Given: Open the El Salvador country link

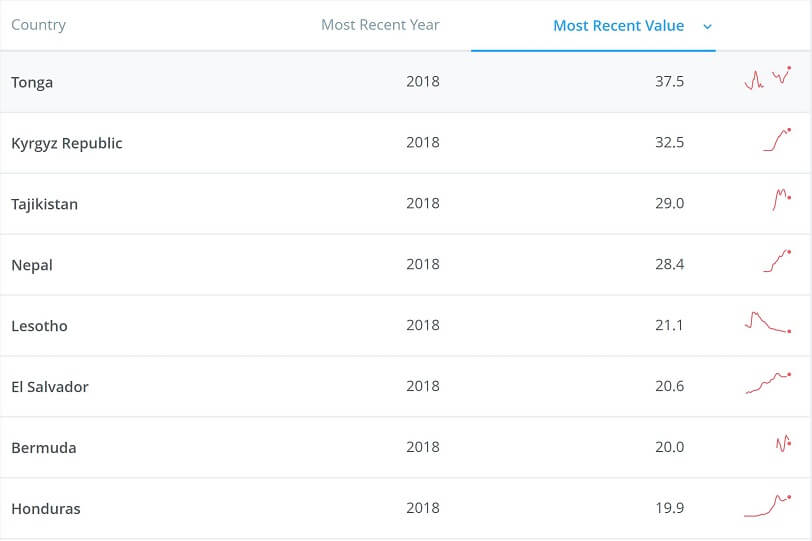Looking at the screenshot, I should pyautogui.click(x=50, y=387).
